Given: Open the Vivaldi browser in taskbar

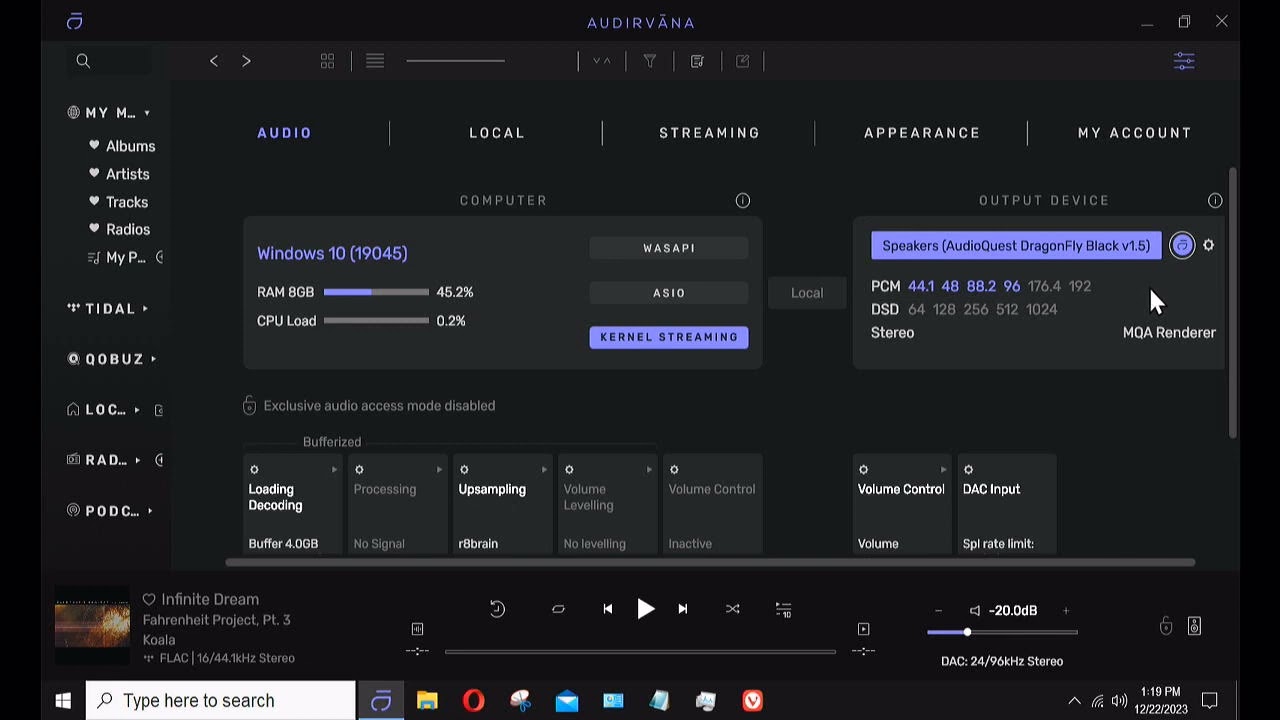Looking at the screenshot, I should 753,701.
